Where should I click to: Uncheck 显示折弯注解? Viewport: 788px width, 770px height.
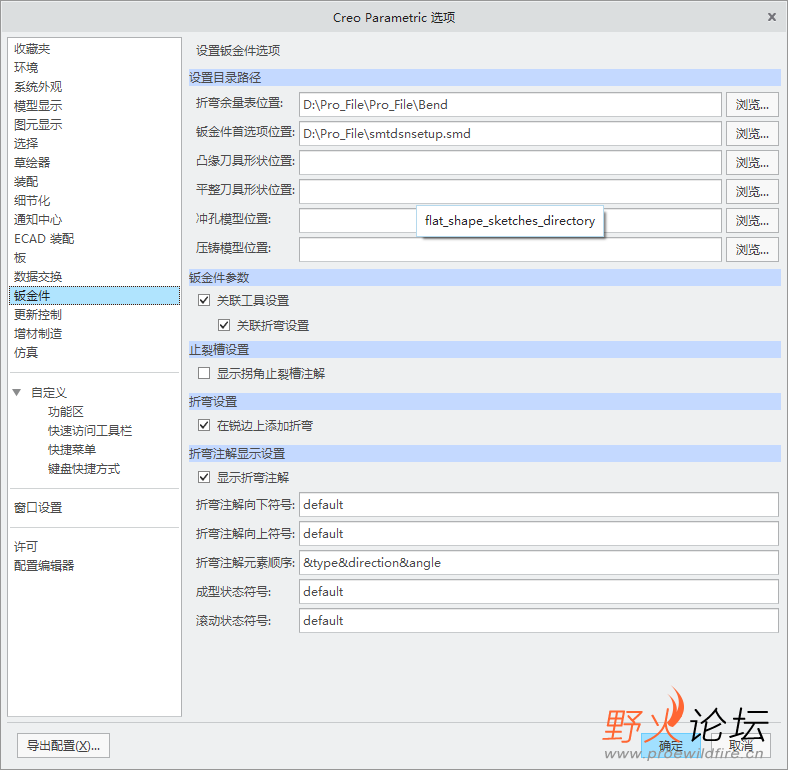coord(204,477)
